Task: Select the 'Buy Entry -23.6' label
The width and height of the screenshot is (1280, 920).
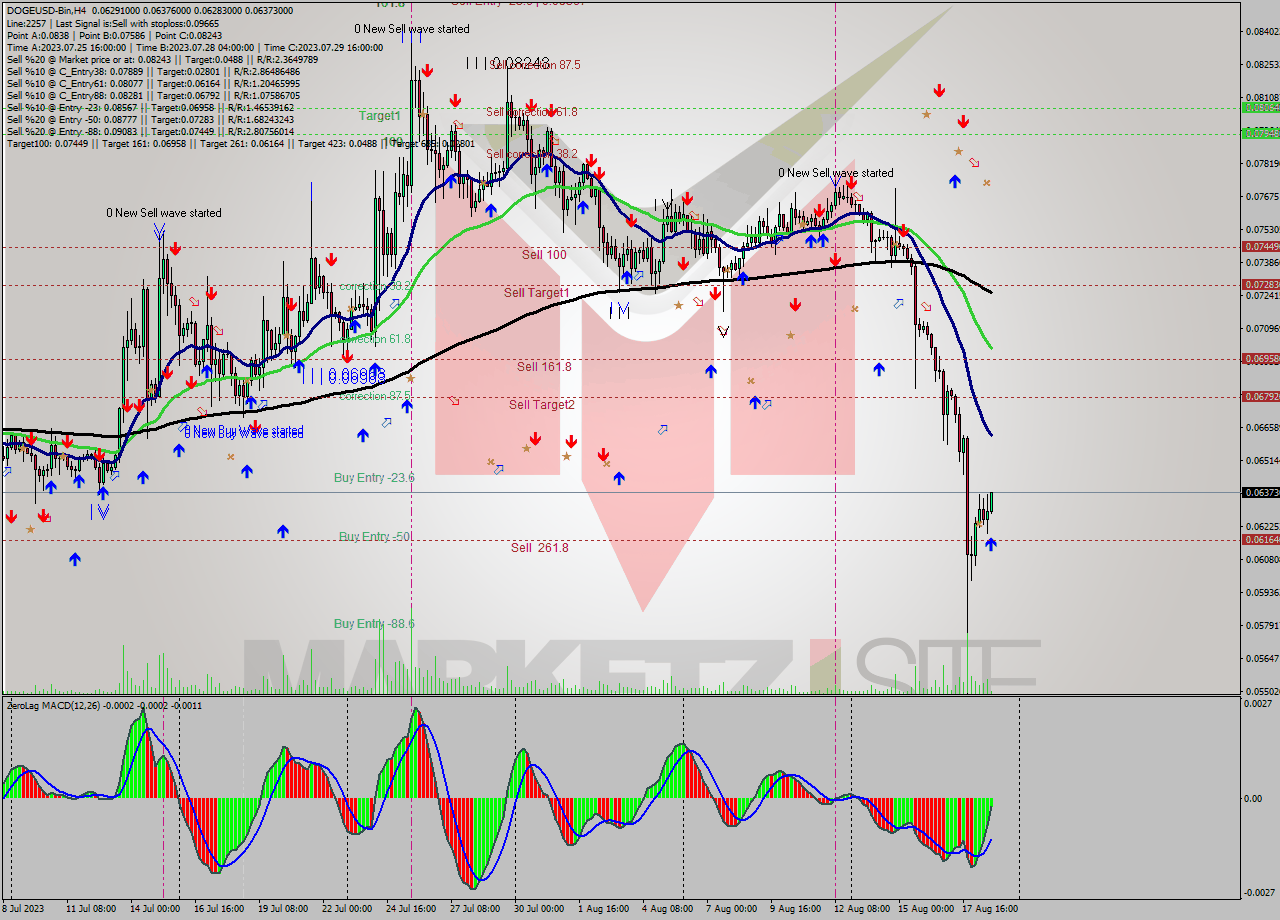Action: tap(374, 478)
